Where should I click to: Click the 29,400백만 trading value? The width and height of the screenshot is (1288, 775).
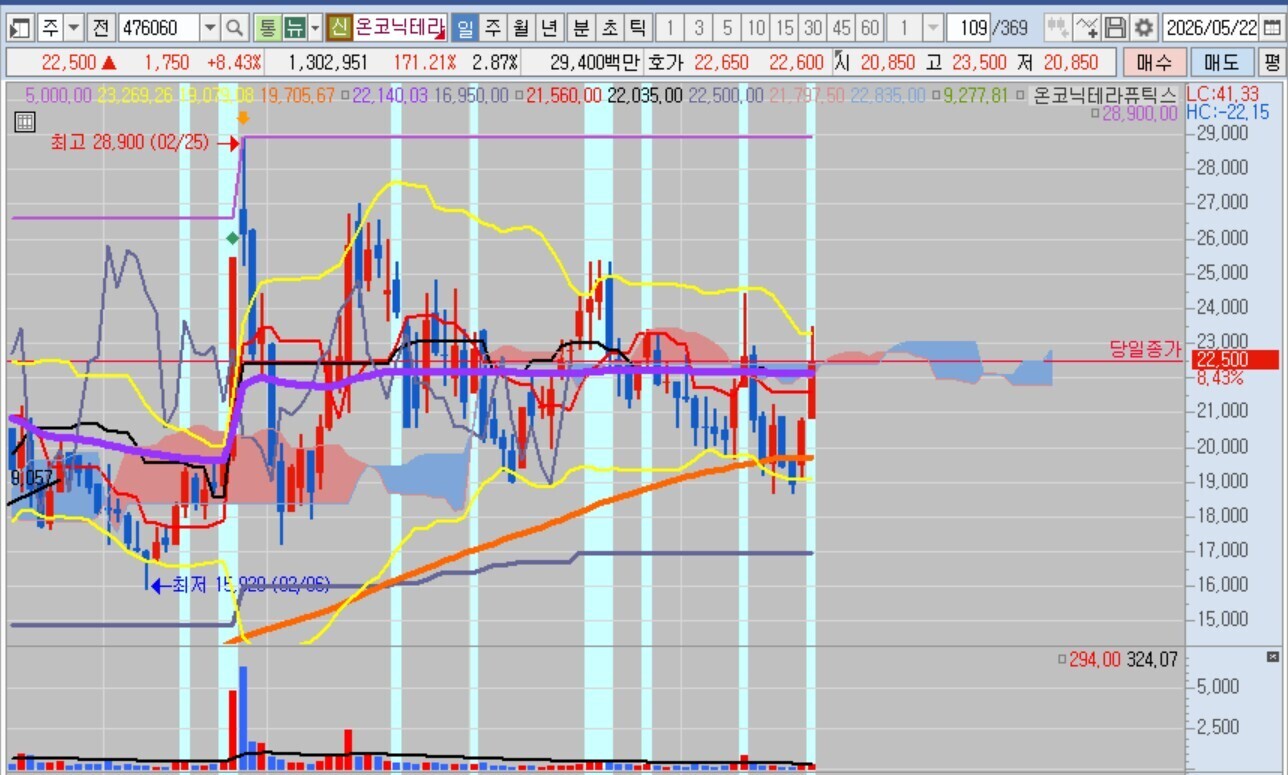(x=594, y=62)
